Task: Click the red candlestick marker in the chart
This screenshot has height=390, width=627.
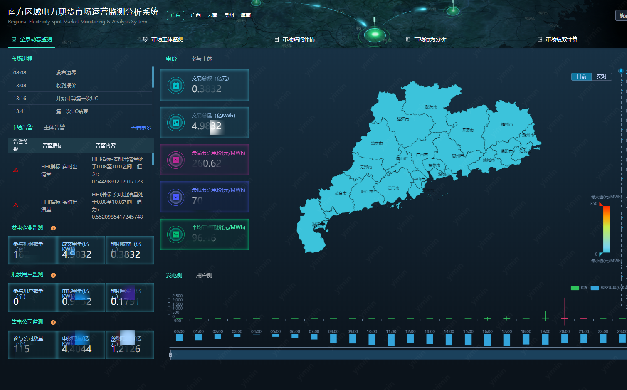Action: [565, 311]
